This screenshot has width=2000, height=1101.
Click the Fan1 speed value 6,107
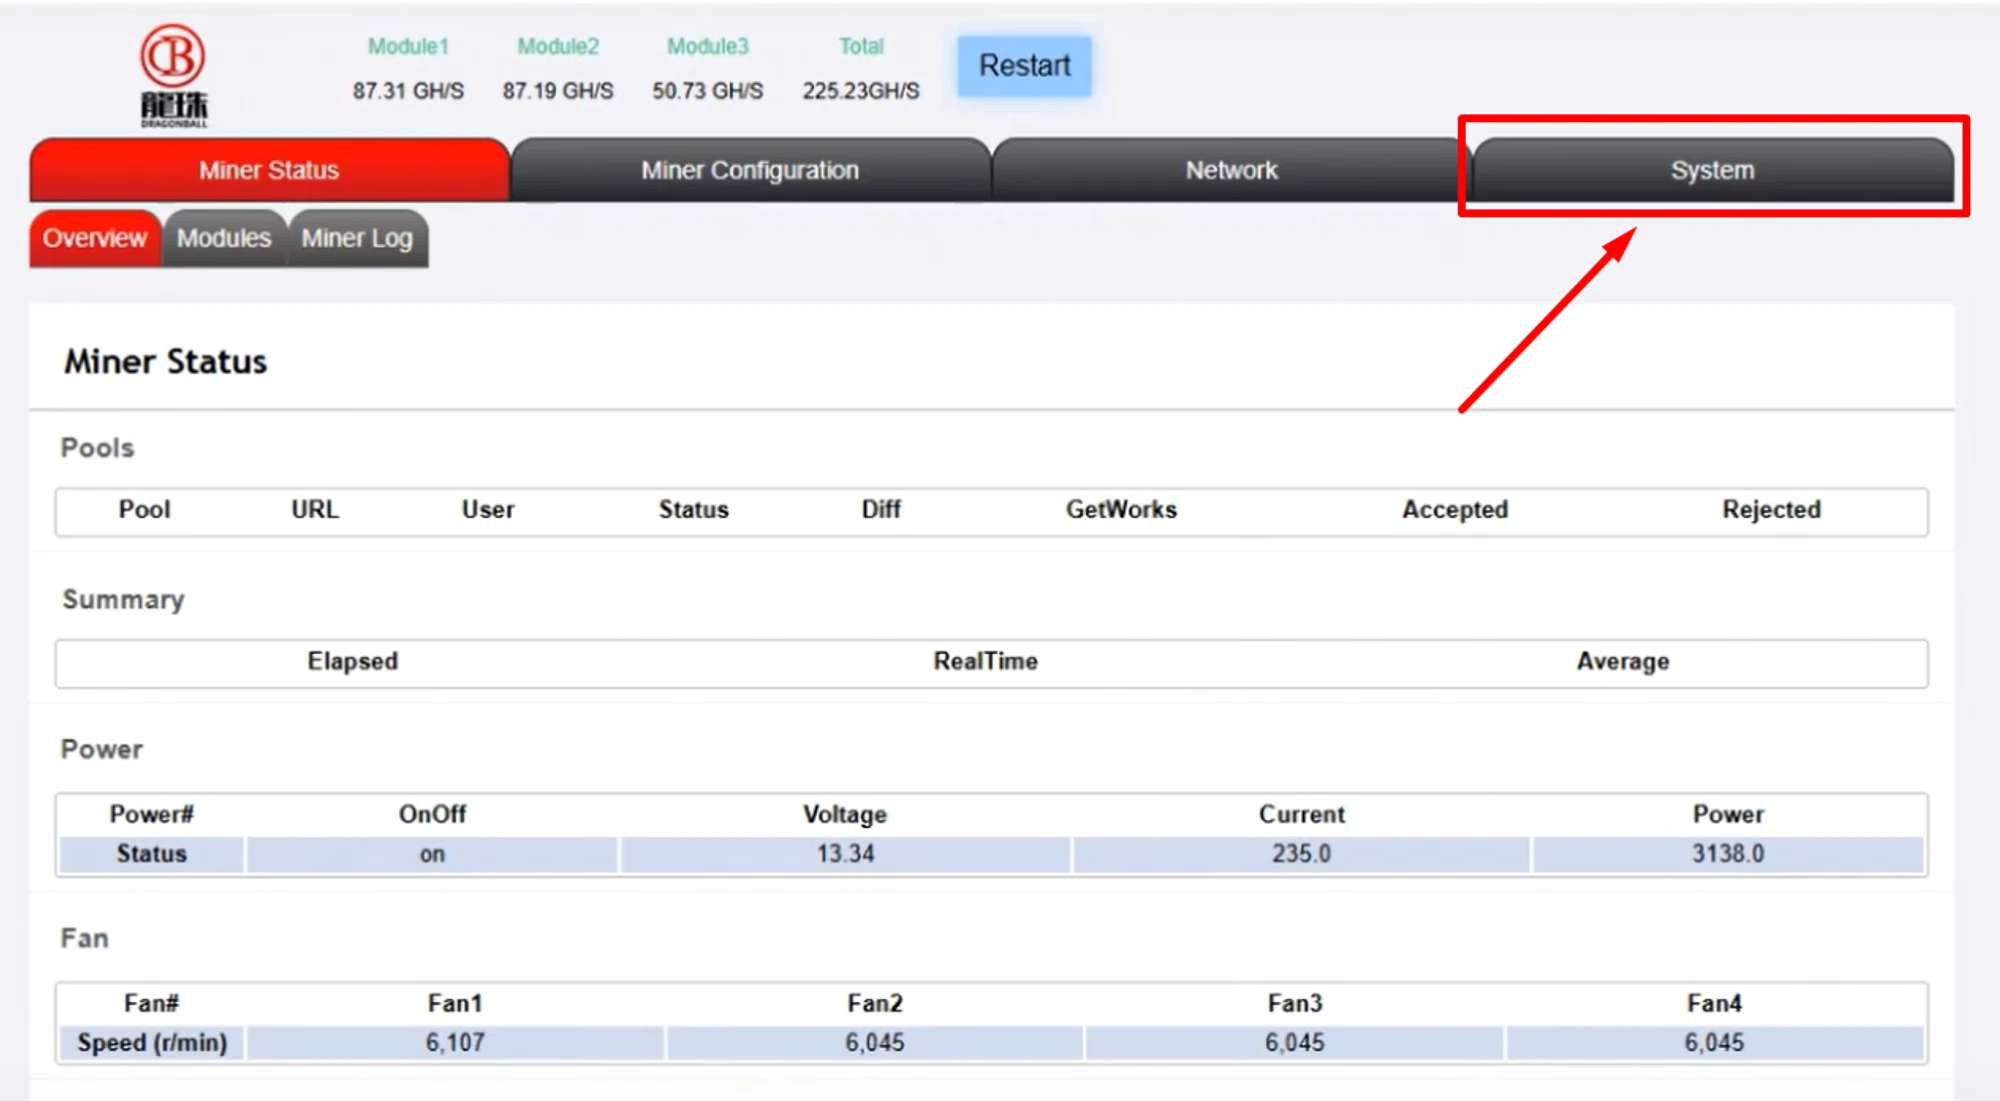click(x=455, y=1043)
